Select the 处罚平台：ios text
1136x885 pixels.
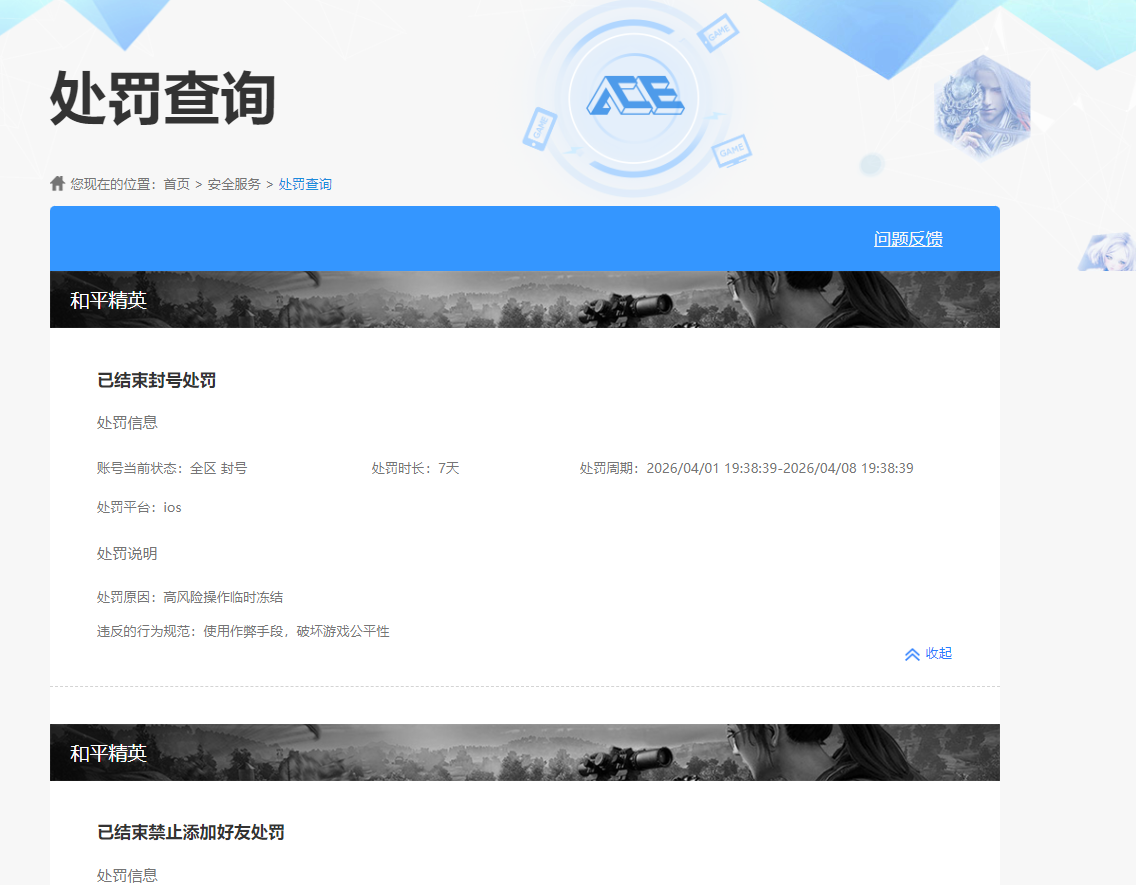click(139, 507)
